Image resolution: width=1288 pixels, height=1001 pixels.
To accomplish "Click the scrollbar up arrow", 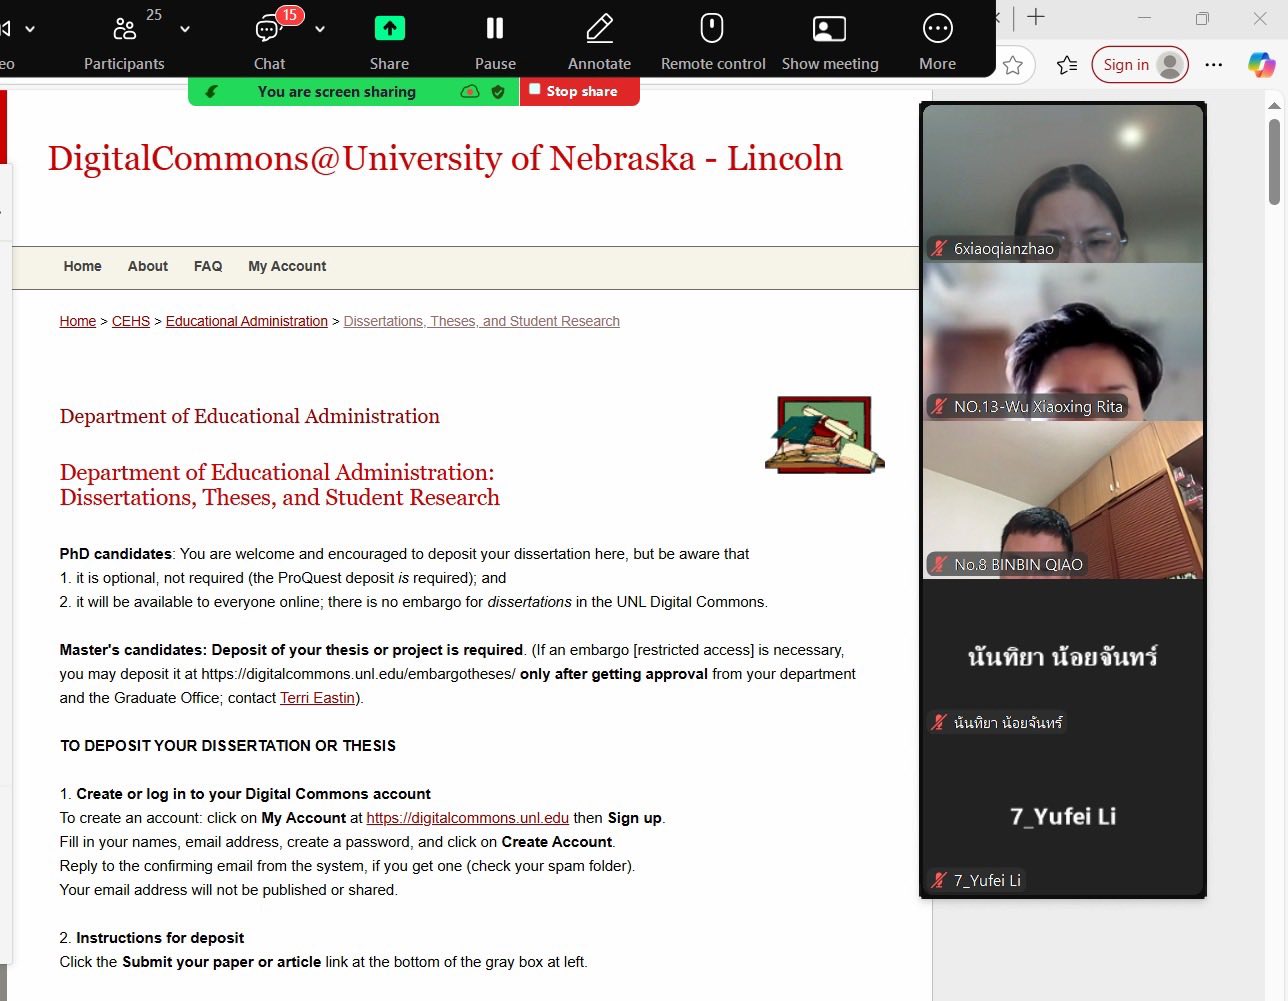I will (1274, 104).
